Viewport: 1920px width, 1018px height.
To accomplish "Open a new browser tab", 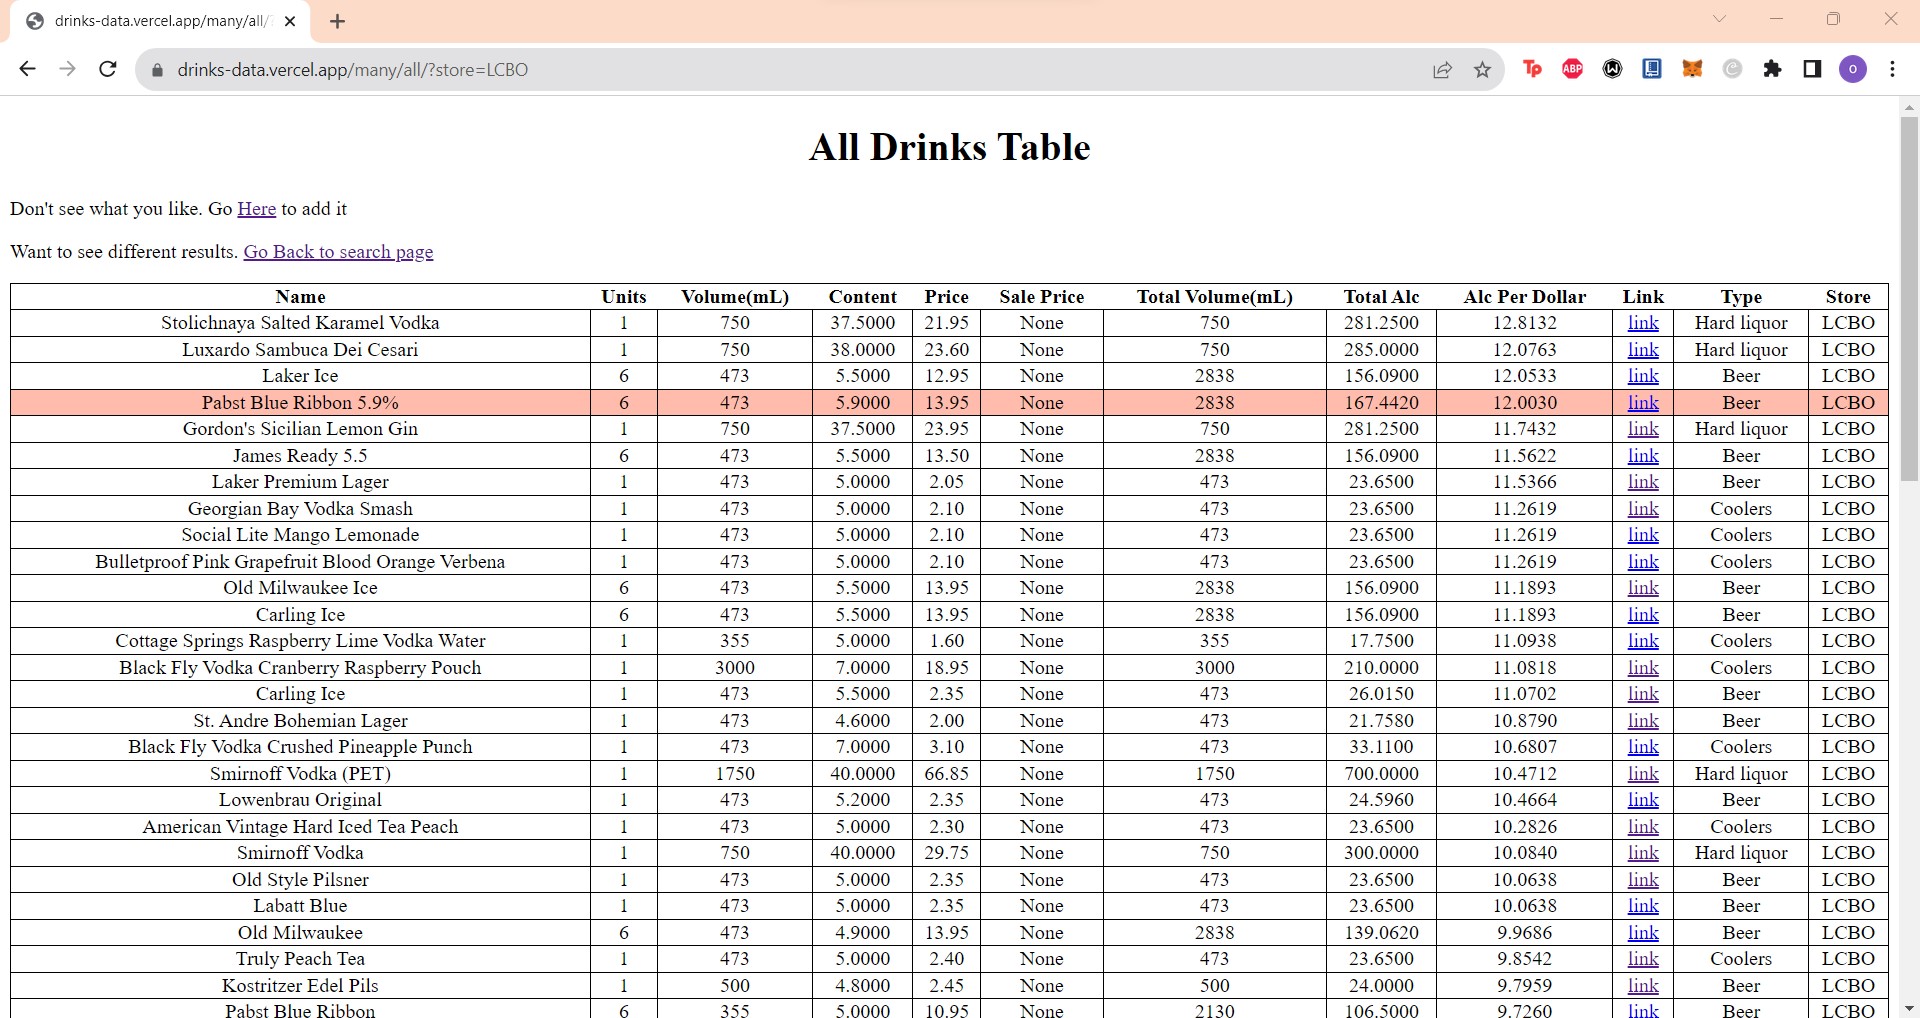I will (x=337, y=21).
